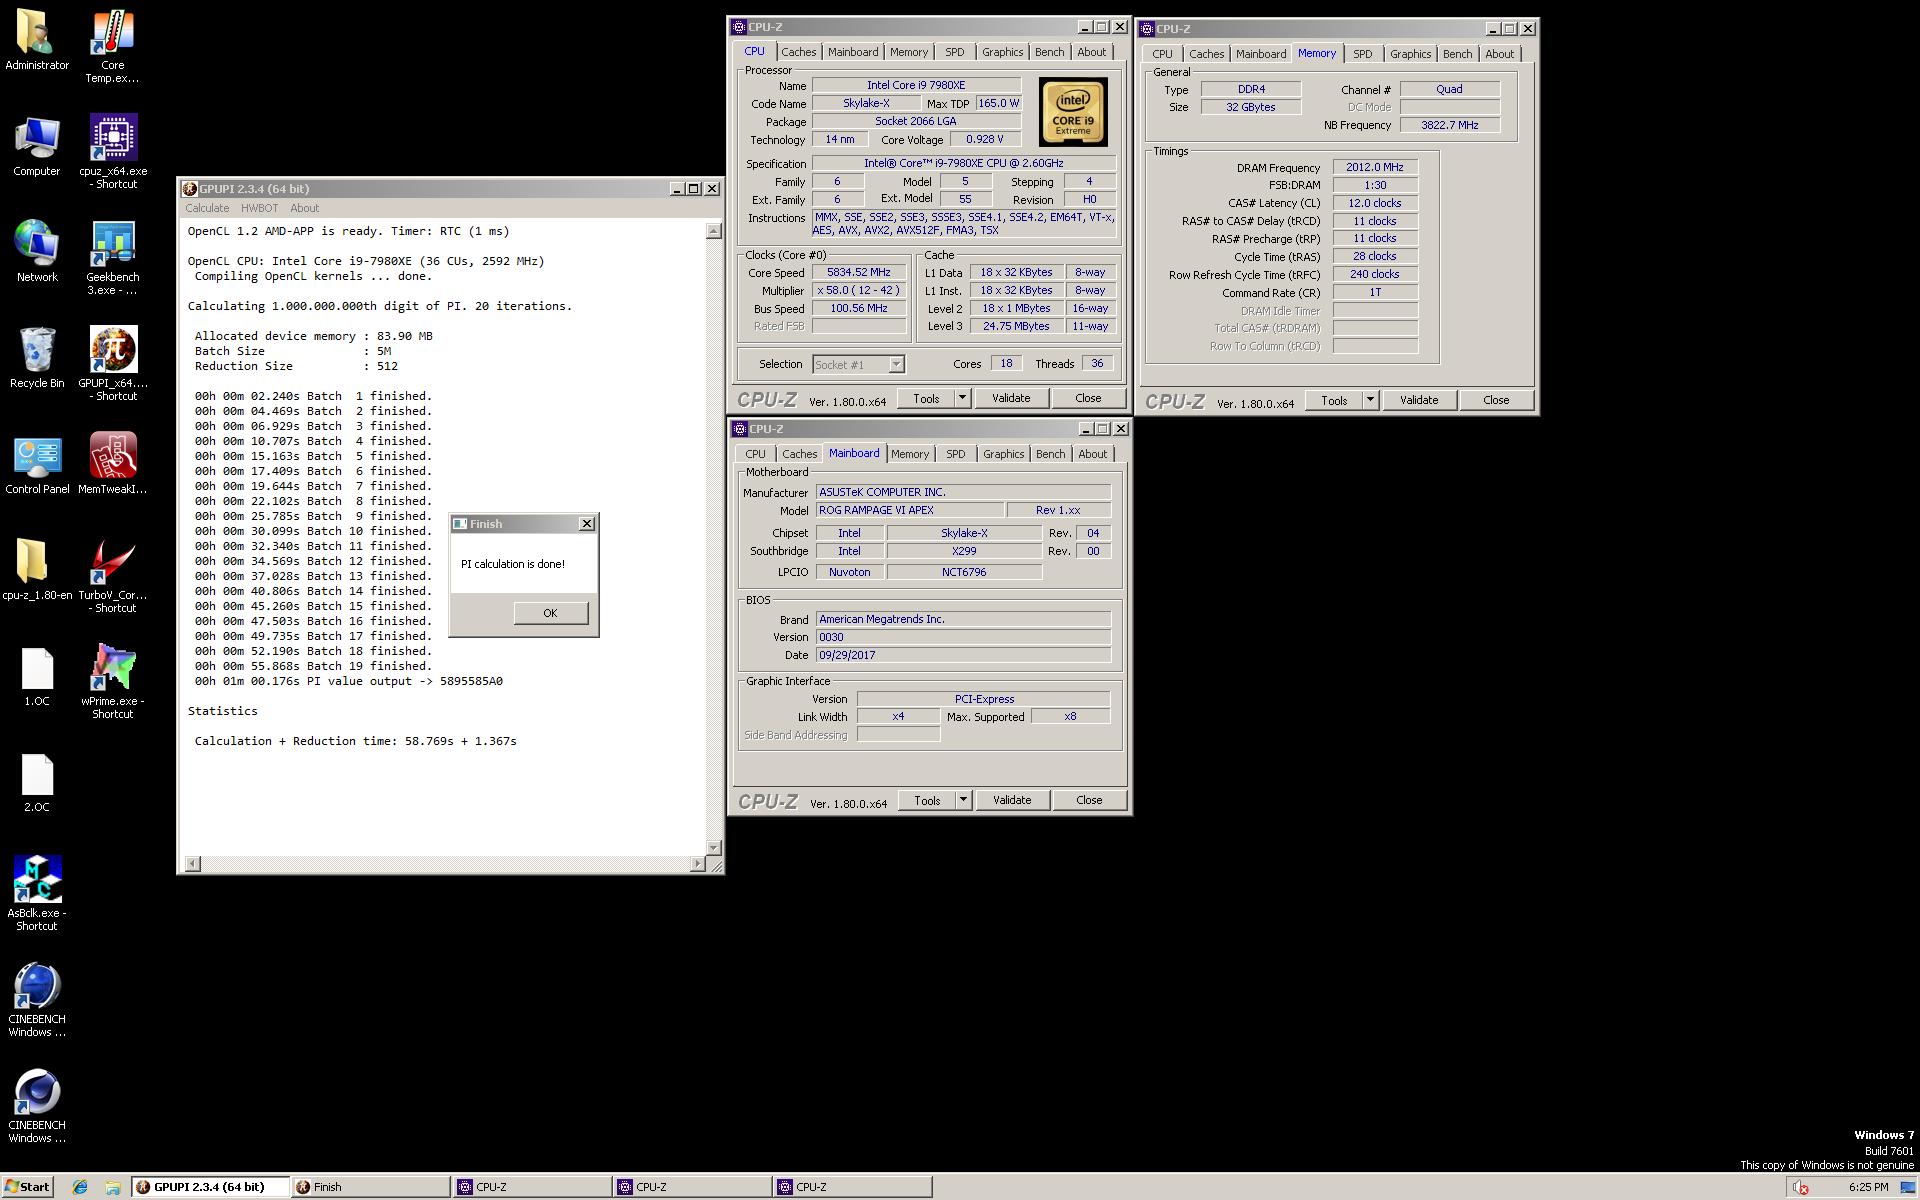Open the HWBOT menu in GPUPI
The height and width of the screenshot is (1200, 1920).
coord(259,208)
